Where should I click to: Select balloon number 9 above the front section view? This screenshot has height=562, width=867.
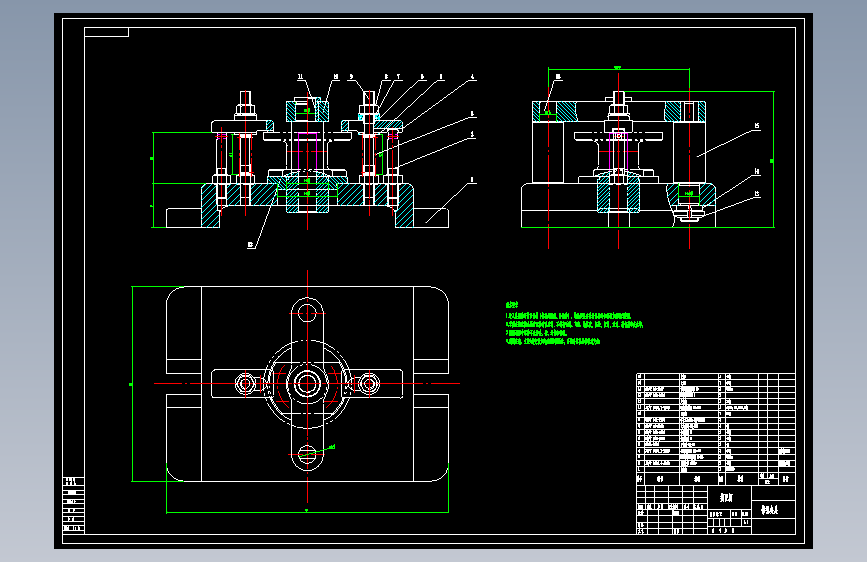click(351, 77)
